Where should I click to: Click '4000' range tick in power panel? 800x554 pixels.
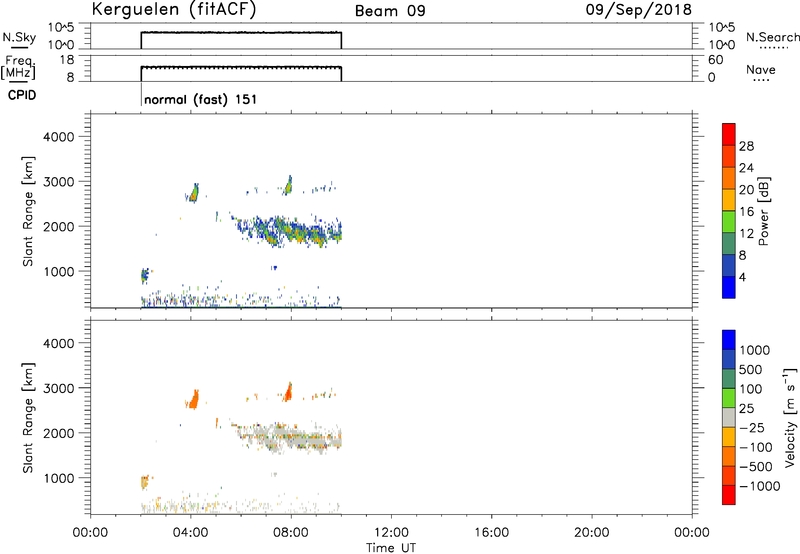[59, 137]
